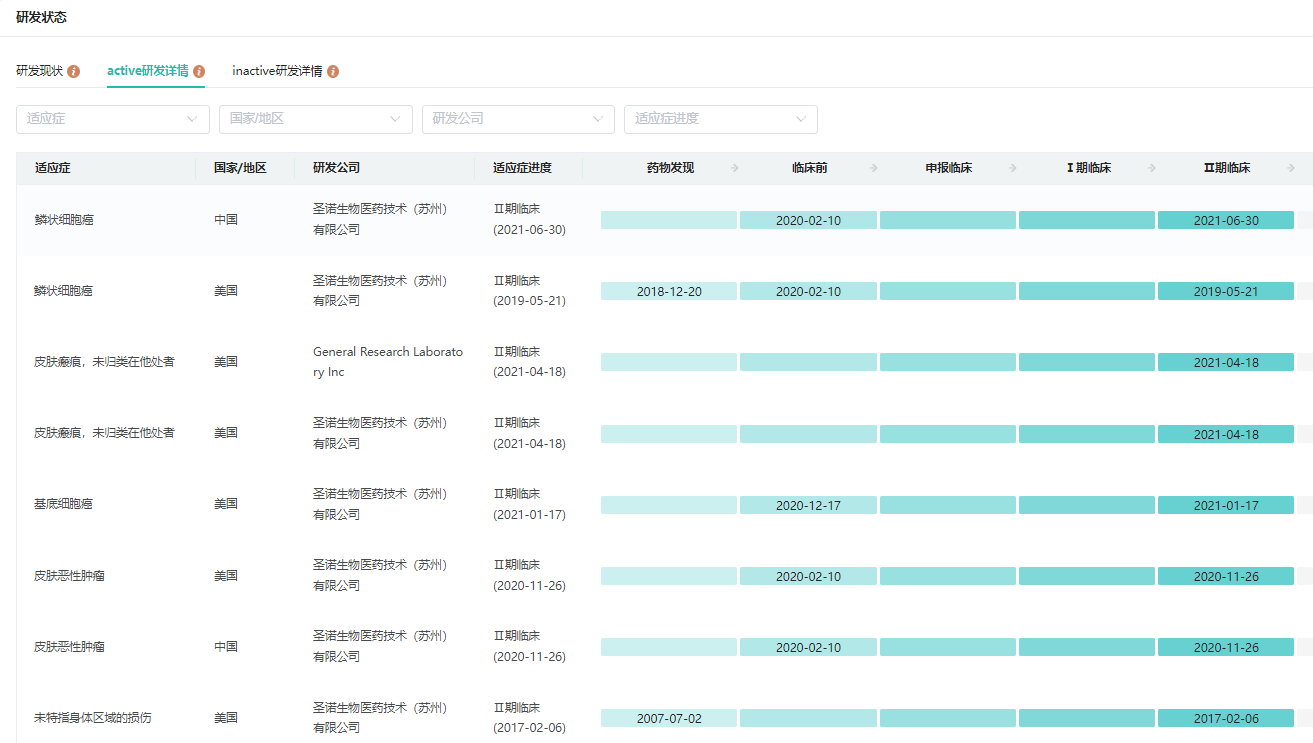Switch to the 研发现状 tab

pyautogui.click(x=39, y=72)
